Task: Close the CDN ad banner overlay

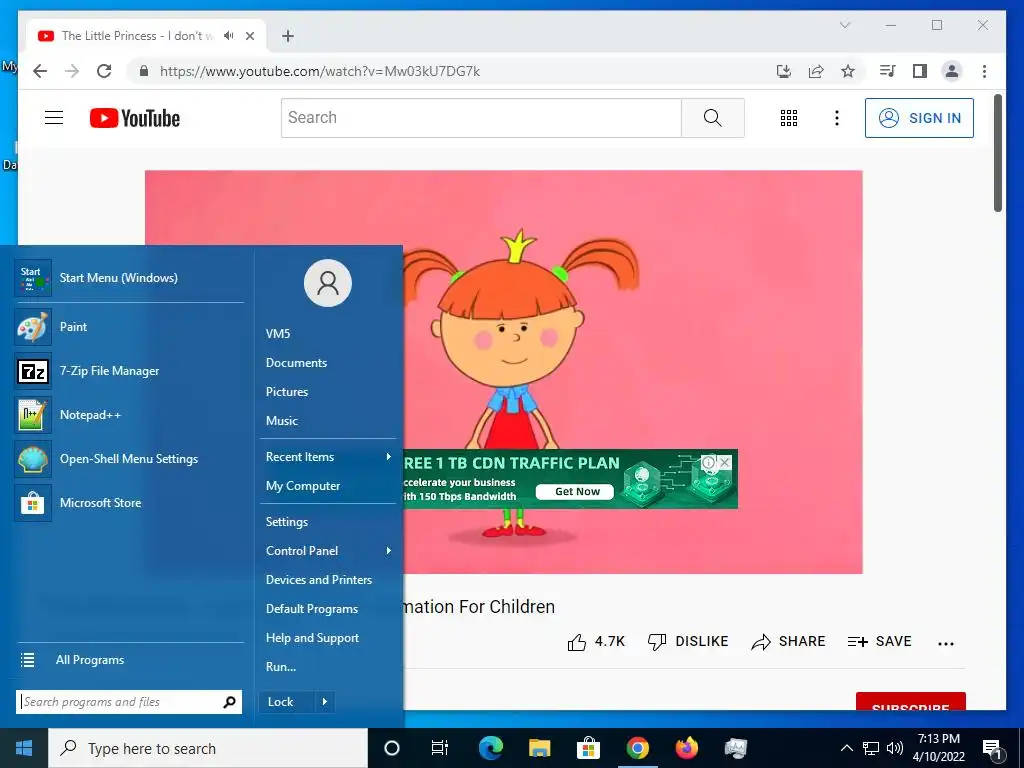Action: point(725,462)
